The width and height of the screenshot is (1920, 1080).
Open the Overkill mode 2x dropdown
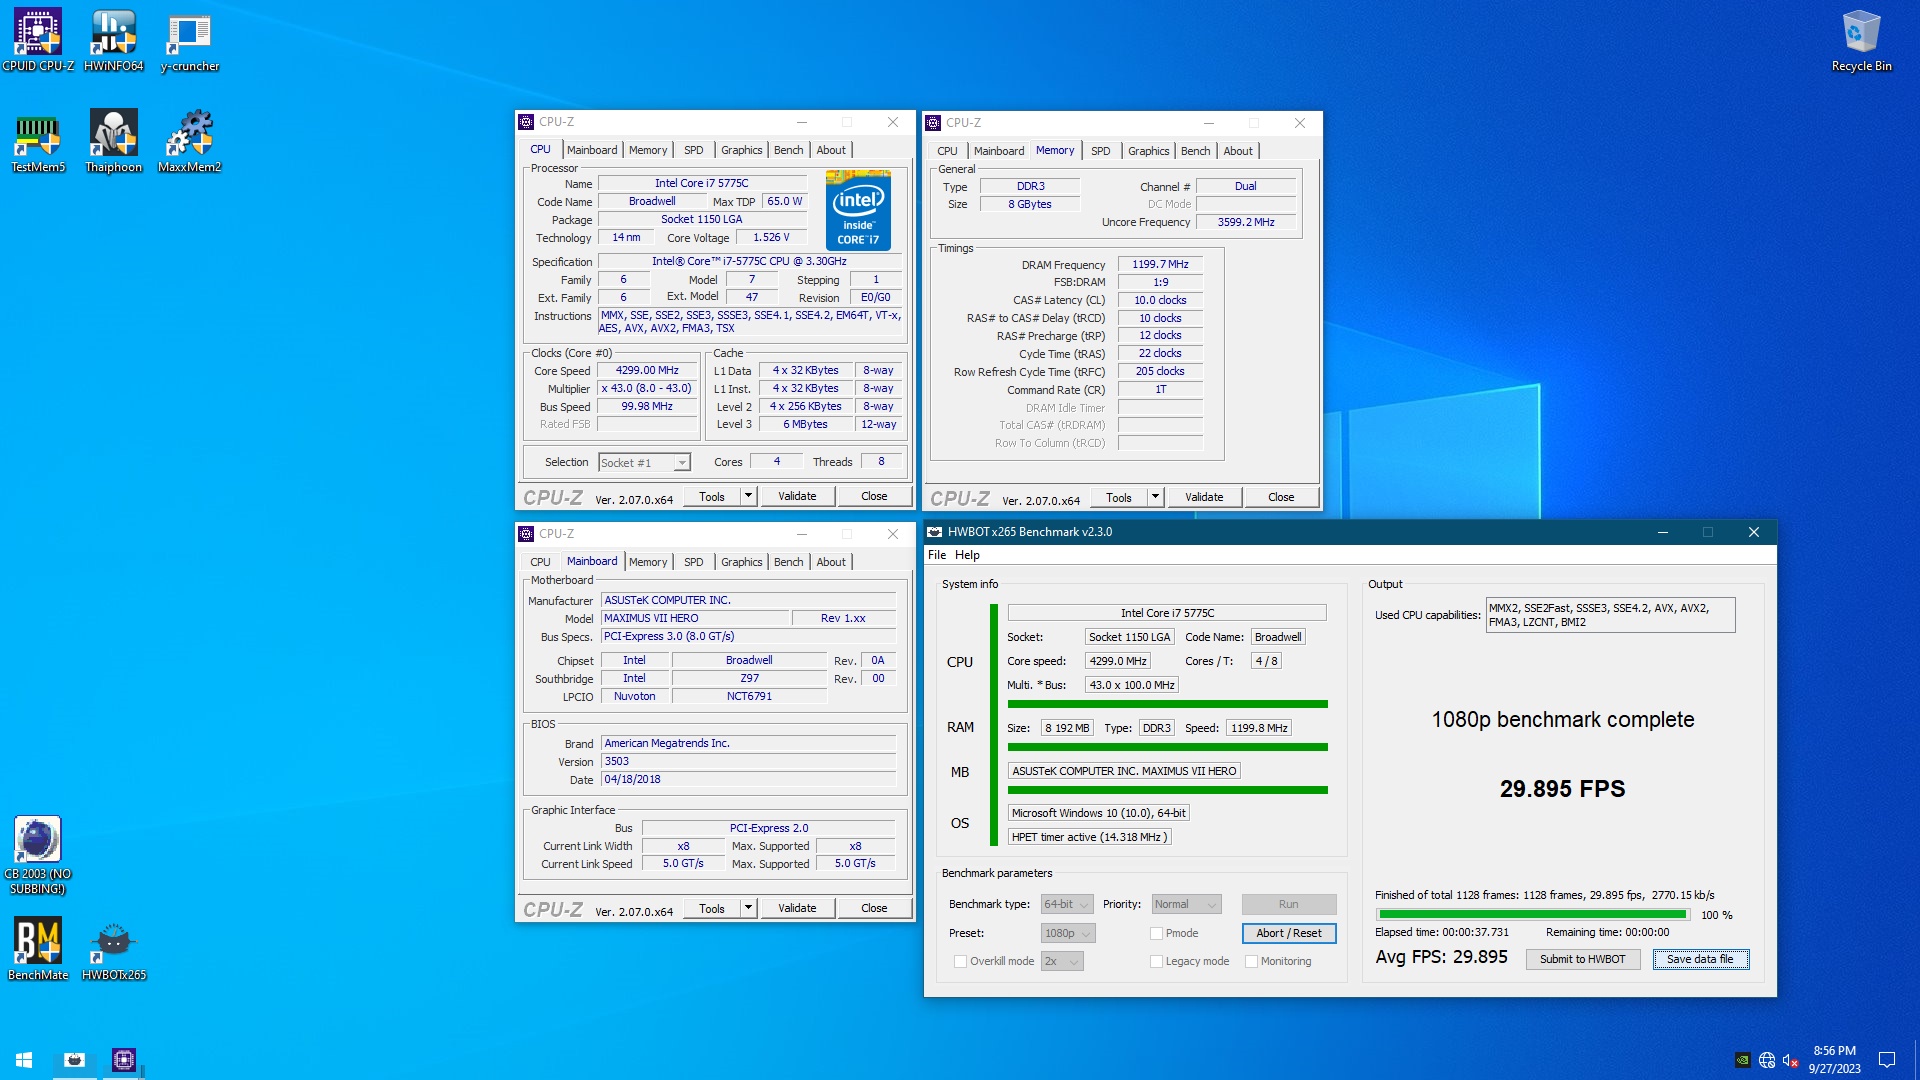[x=1062, y=961]
